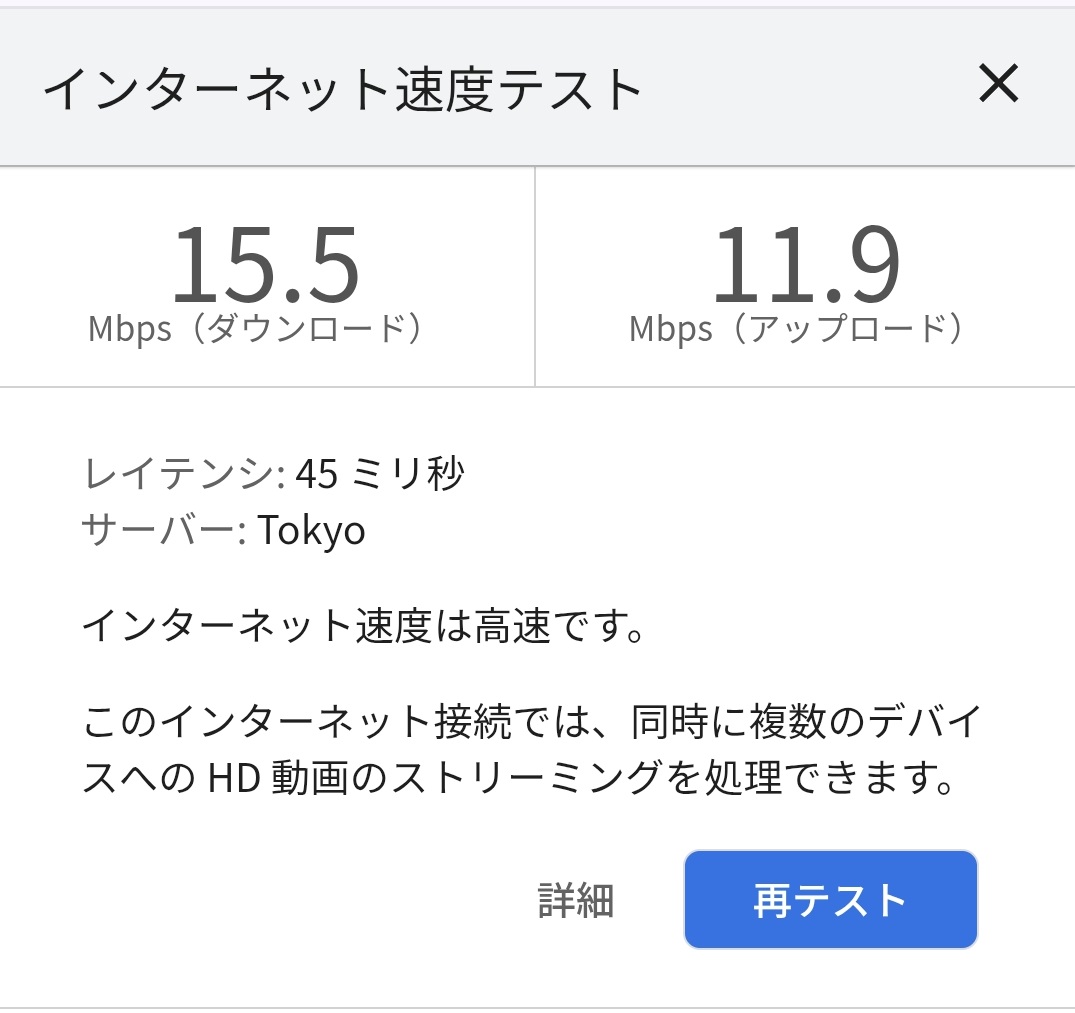
Task: Click the 15.5 download speed value
Action: (x=265, y=267)
